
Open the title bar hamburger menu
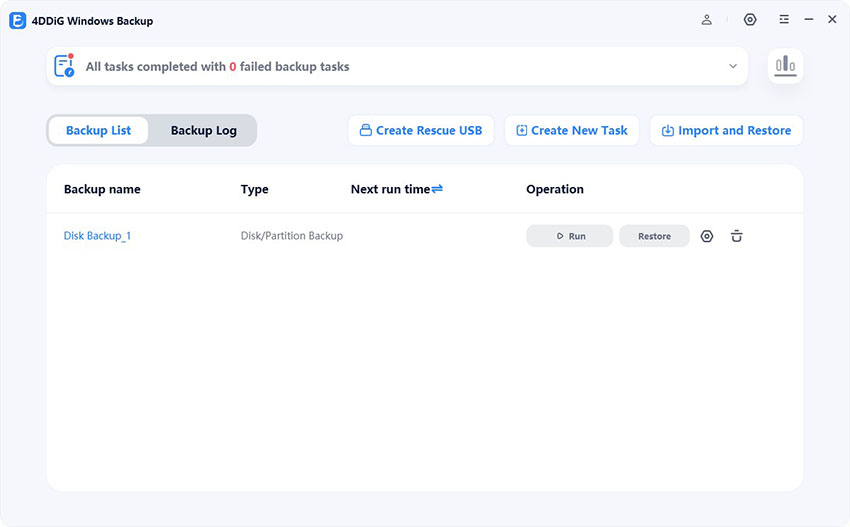click(784, 20)
